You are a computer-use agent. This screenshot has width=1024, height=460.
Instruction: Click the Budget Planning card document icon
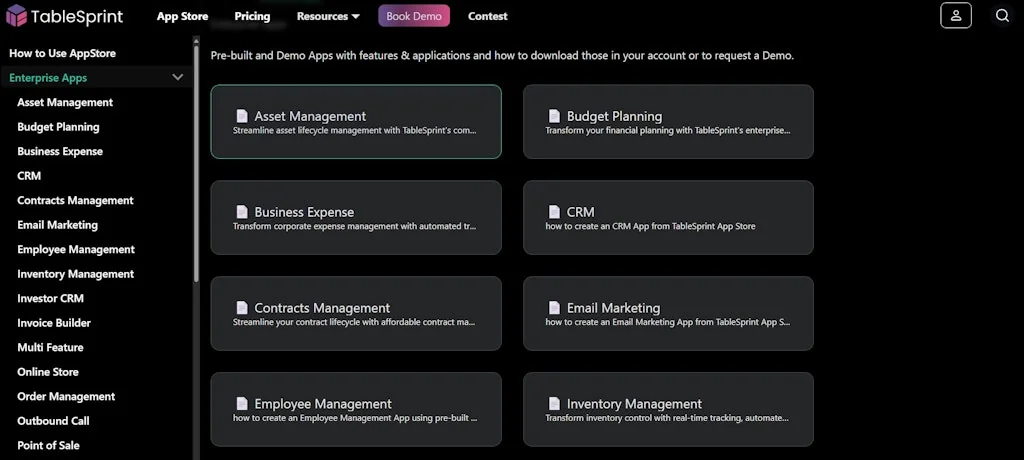coord(553,116)
